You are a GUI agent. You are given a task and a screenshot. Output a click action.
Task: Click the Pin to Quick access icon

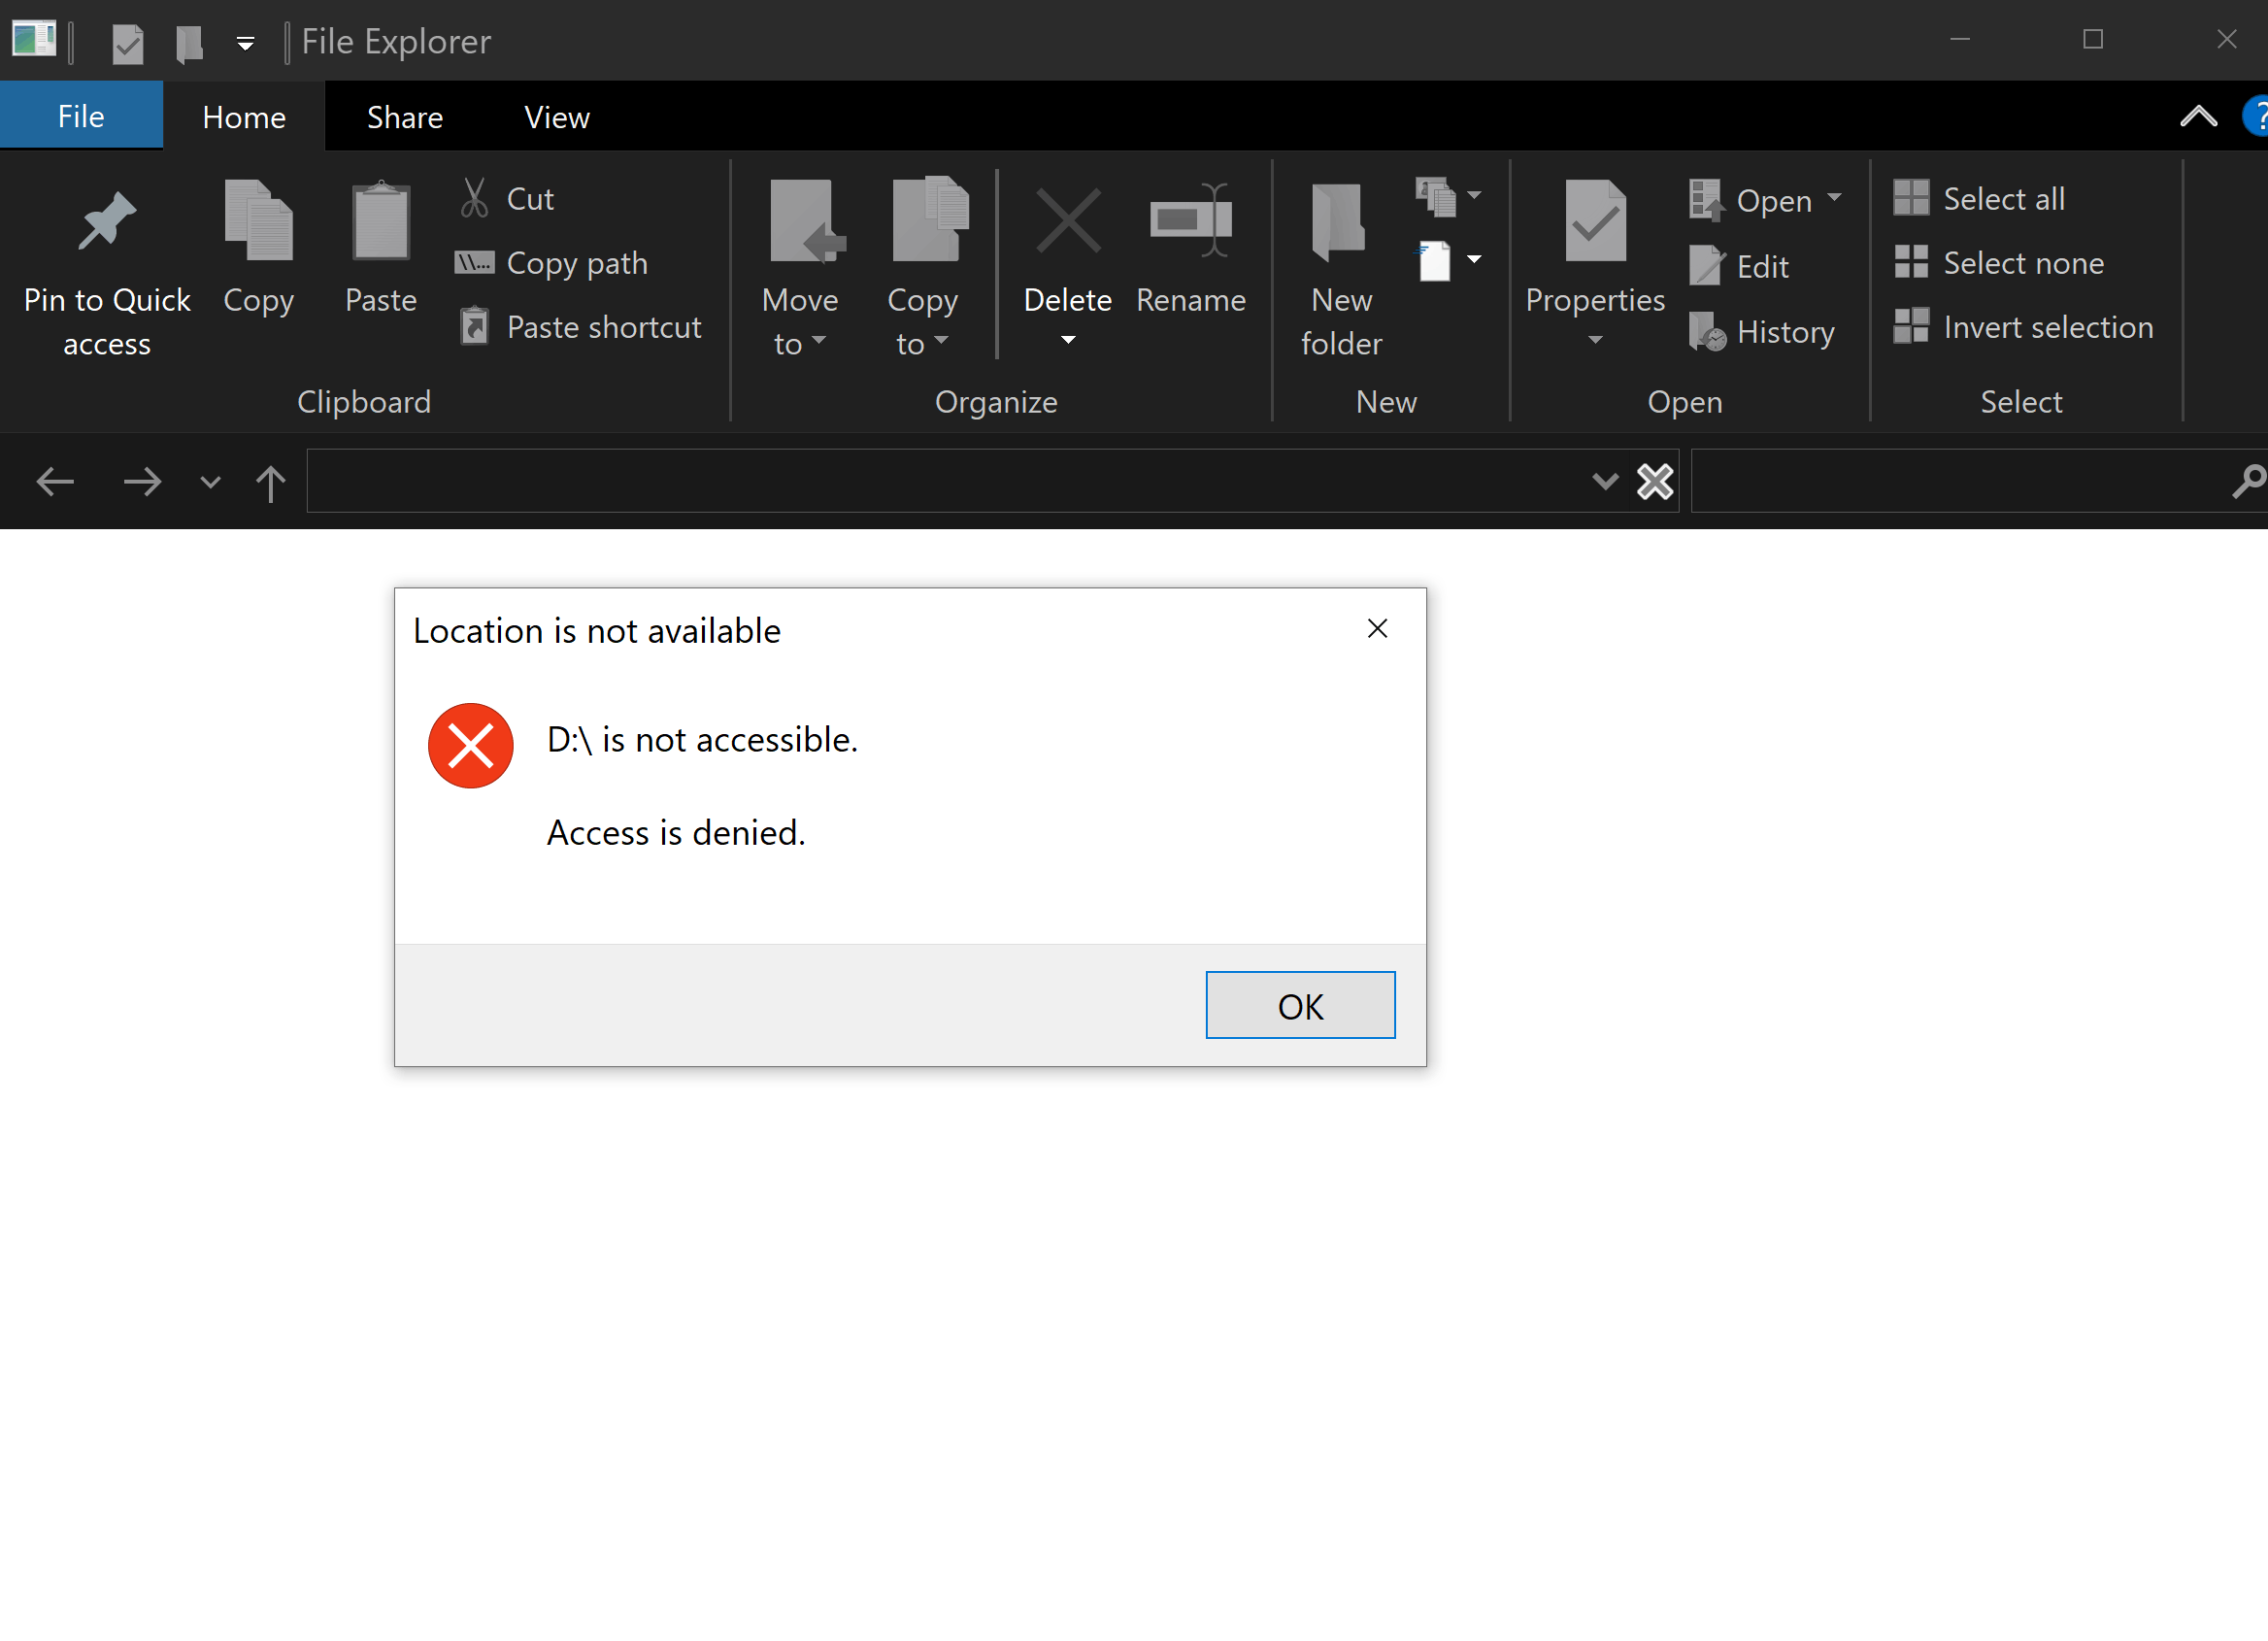(106, 222)
